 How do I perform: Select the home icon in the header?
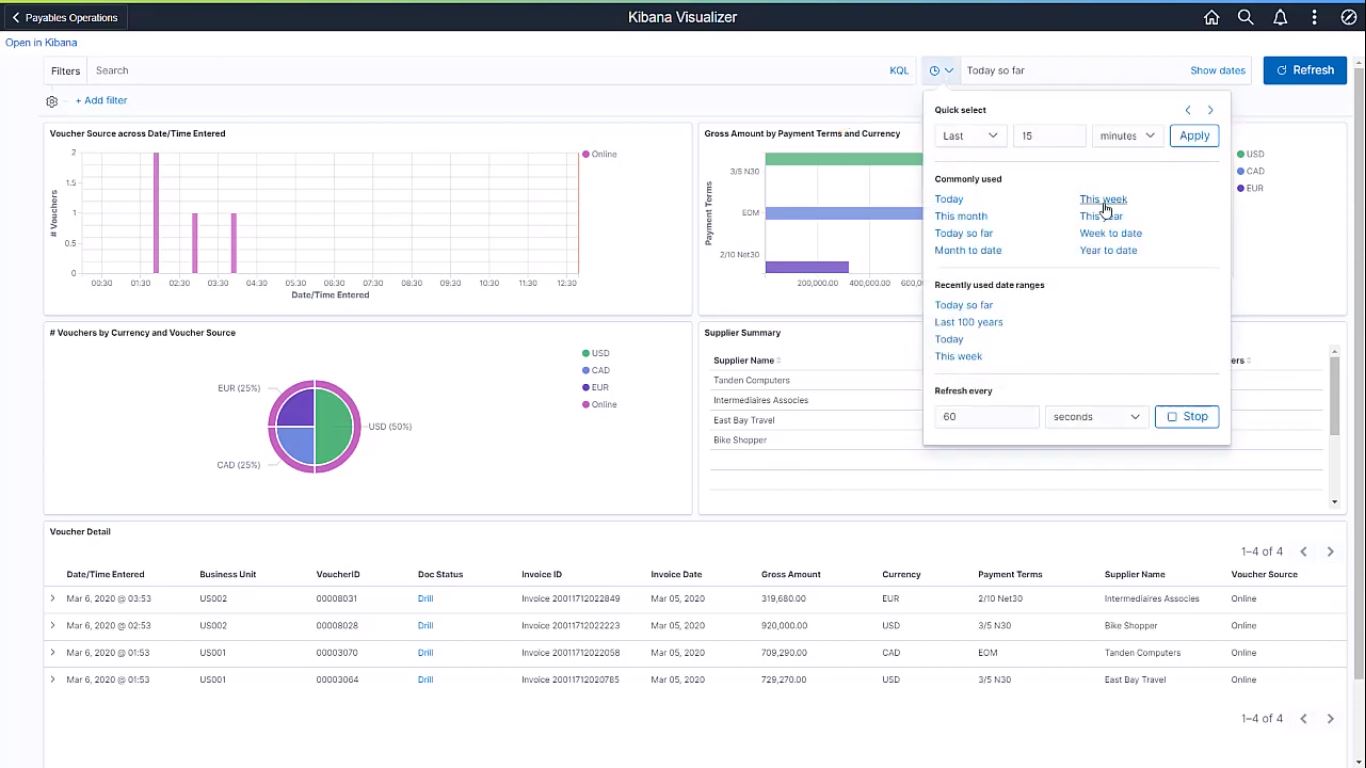click(1211, 17)
